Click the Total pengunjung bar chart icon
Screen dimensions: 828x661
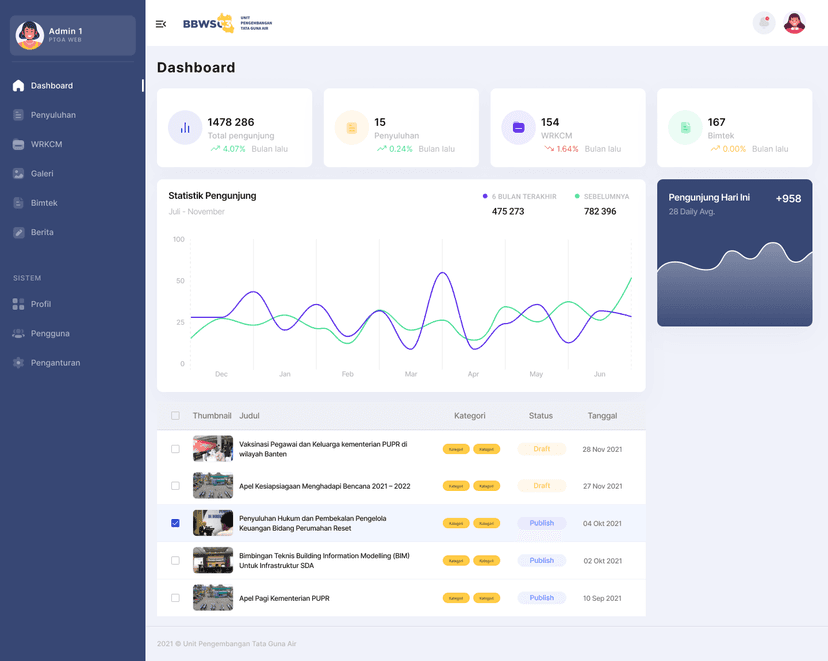(185, 128)
